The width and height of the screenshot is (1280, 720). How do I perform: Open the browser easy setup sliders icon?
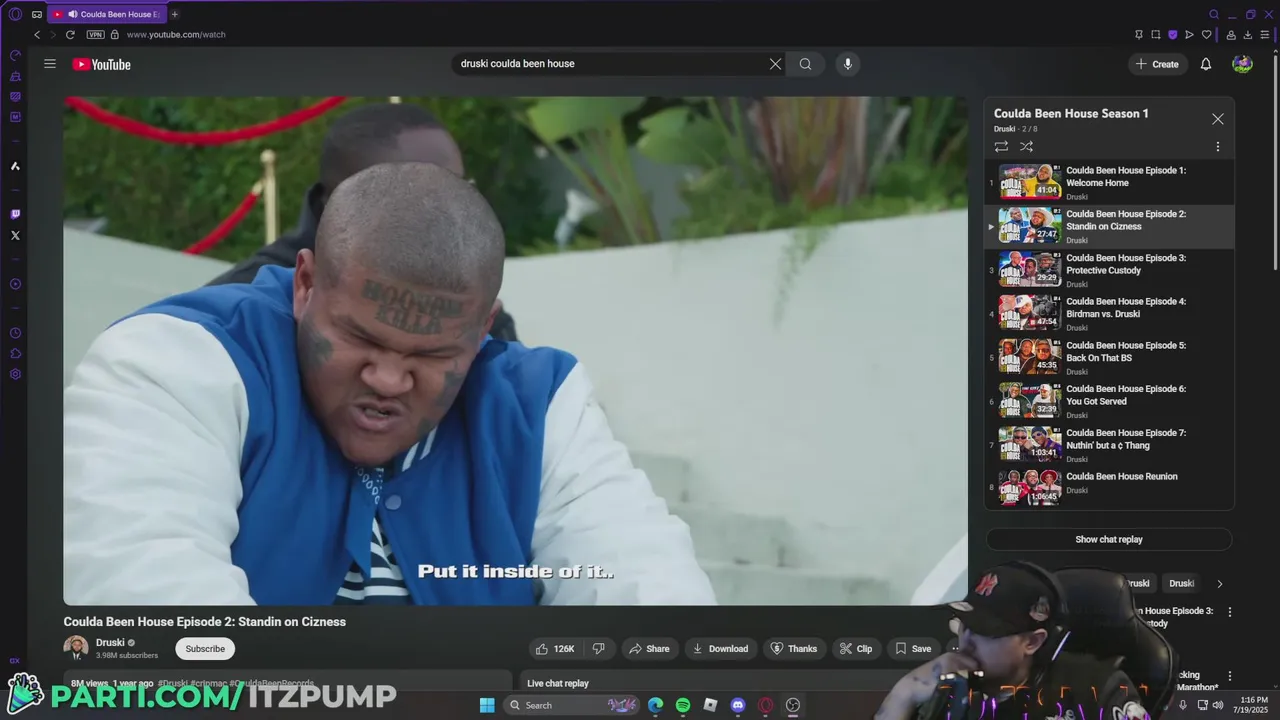click(x=1265, y=34)
